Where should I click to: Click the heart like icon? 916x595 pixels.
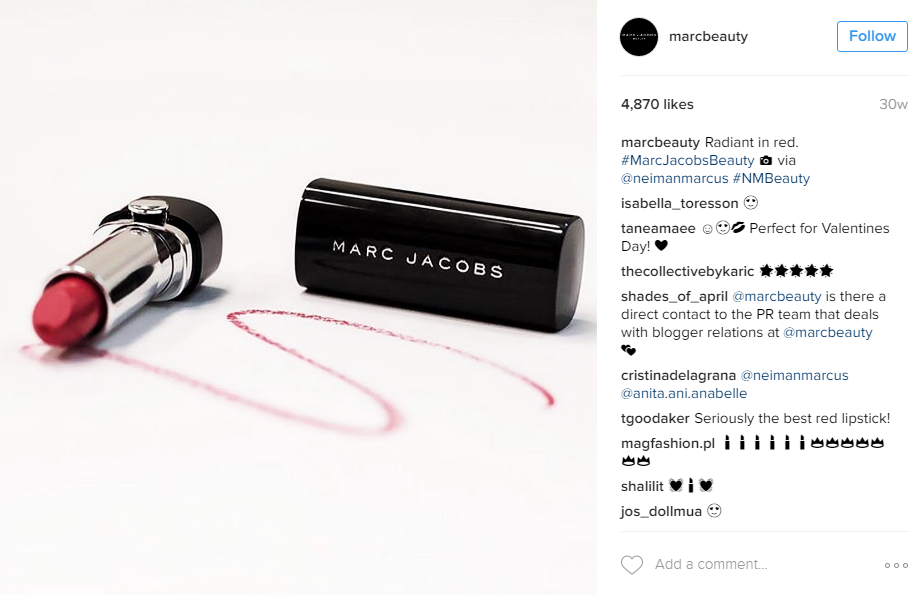click(632, 565)
